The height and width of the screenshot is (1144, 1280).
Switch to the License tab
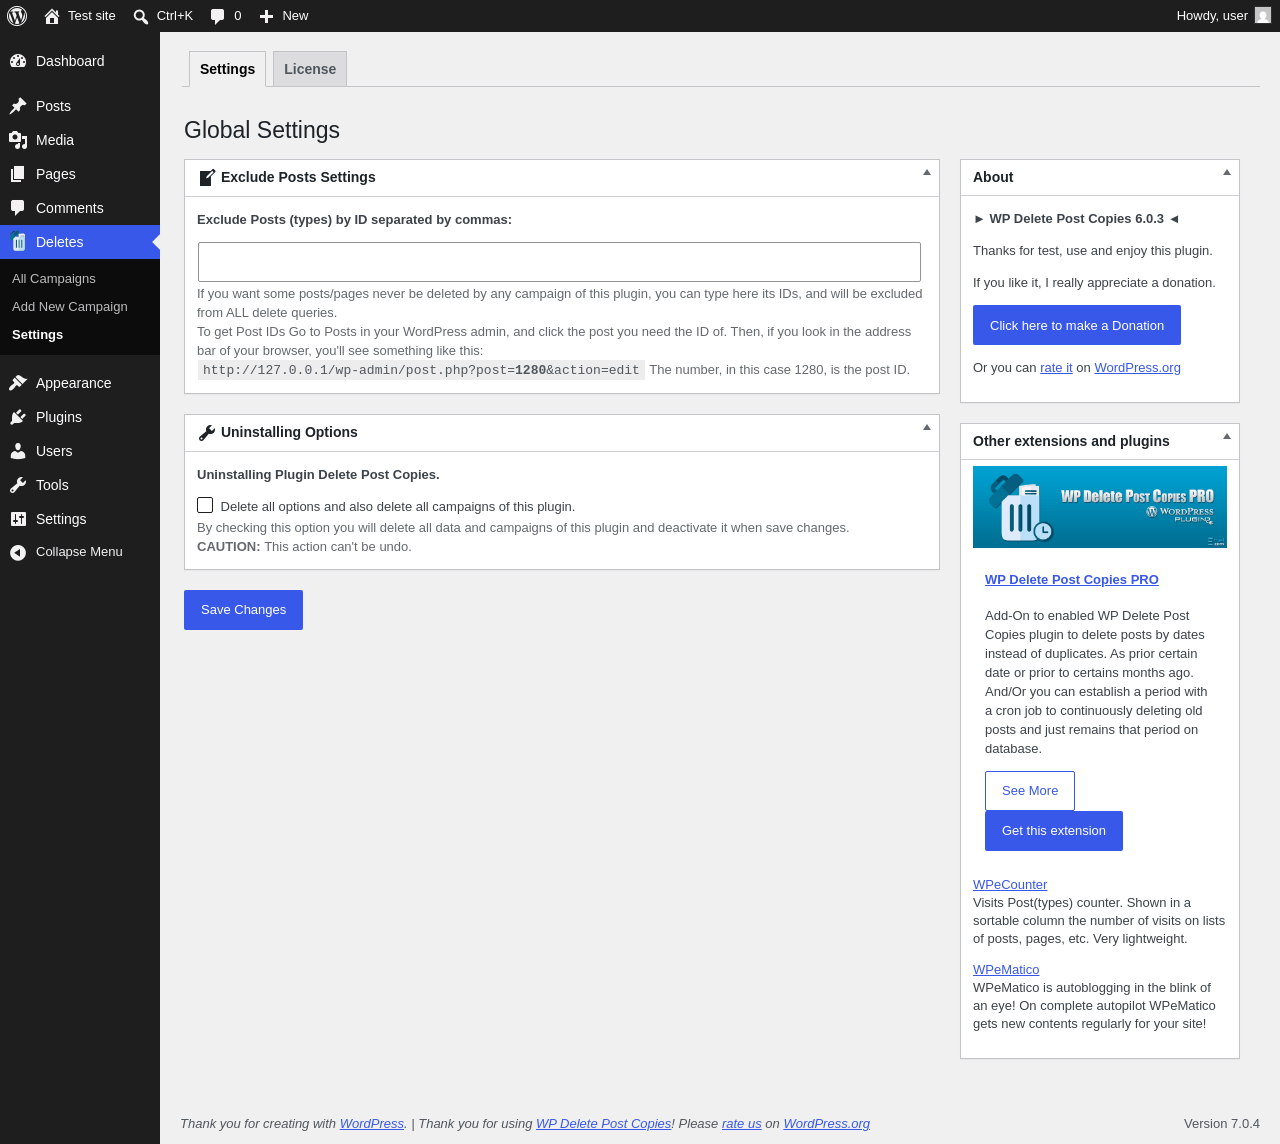click(x=310, y=69)
